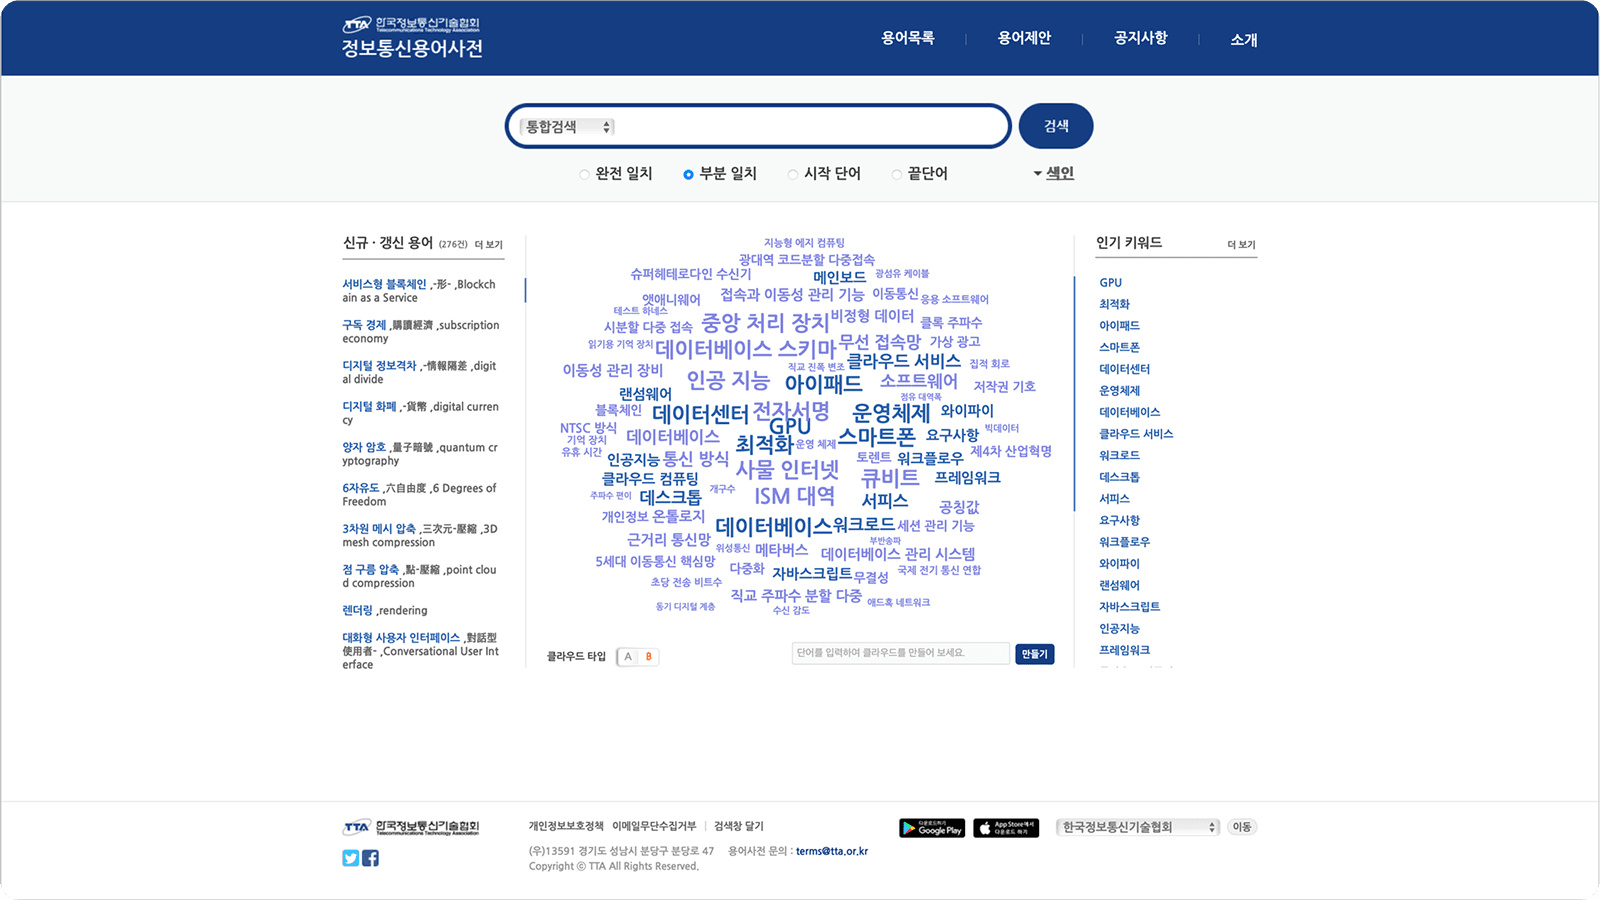Open the 통합검색 search type dropdown
The width and height of the screenshot is (1600, 900).
coord(567,127)
